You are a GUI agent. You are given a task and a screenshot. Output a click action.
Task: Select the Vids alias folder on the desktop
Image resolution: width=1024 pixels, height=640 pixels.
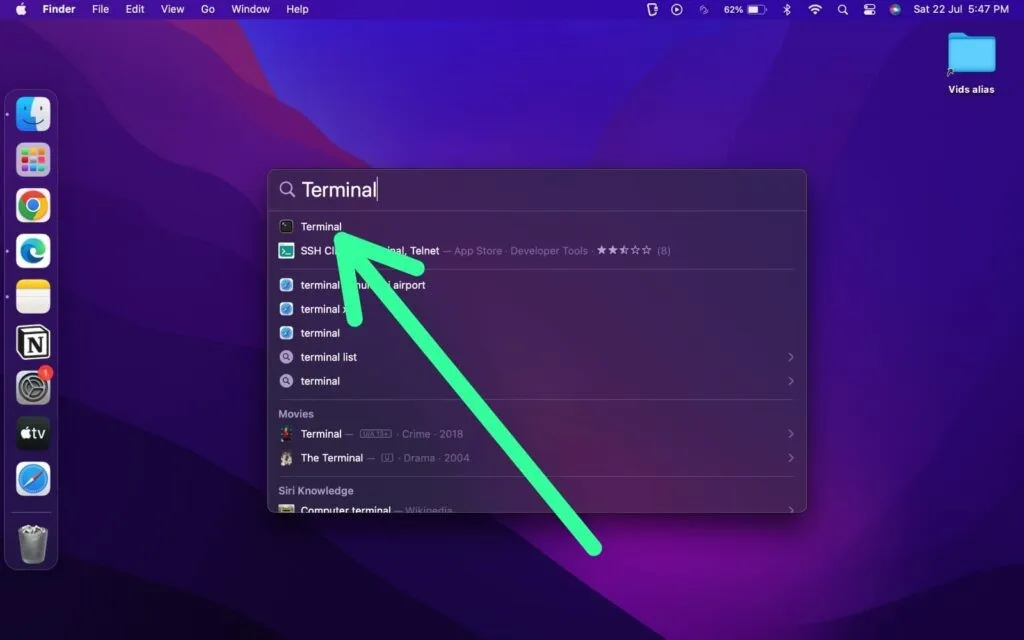pos(971,63)
